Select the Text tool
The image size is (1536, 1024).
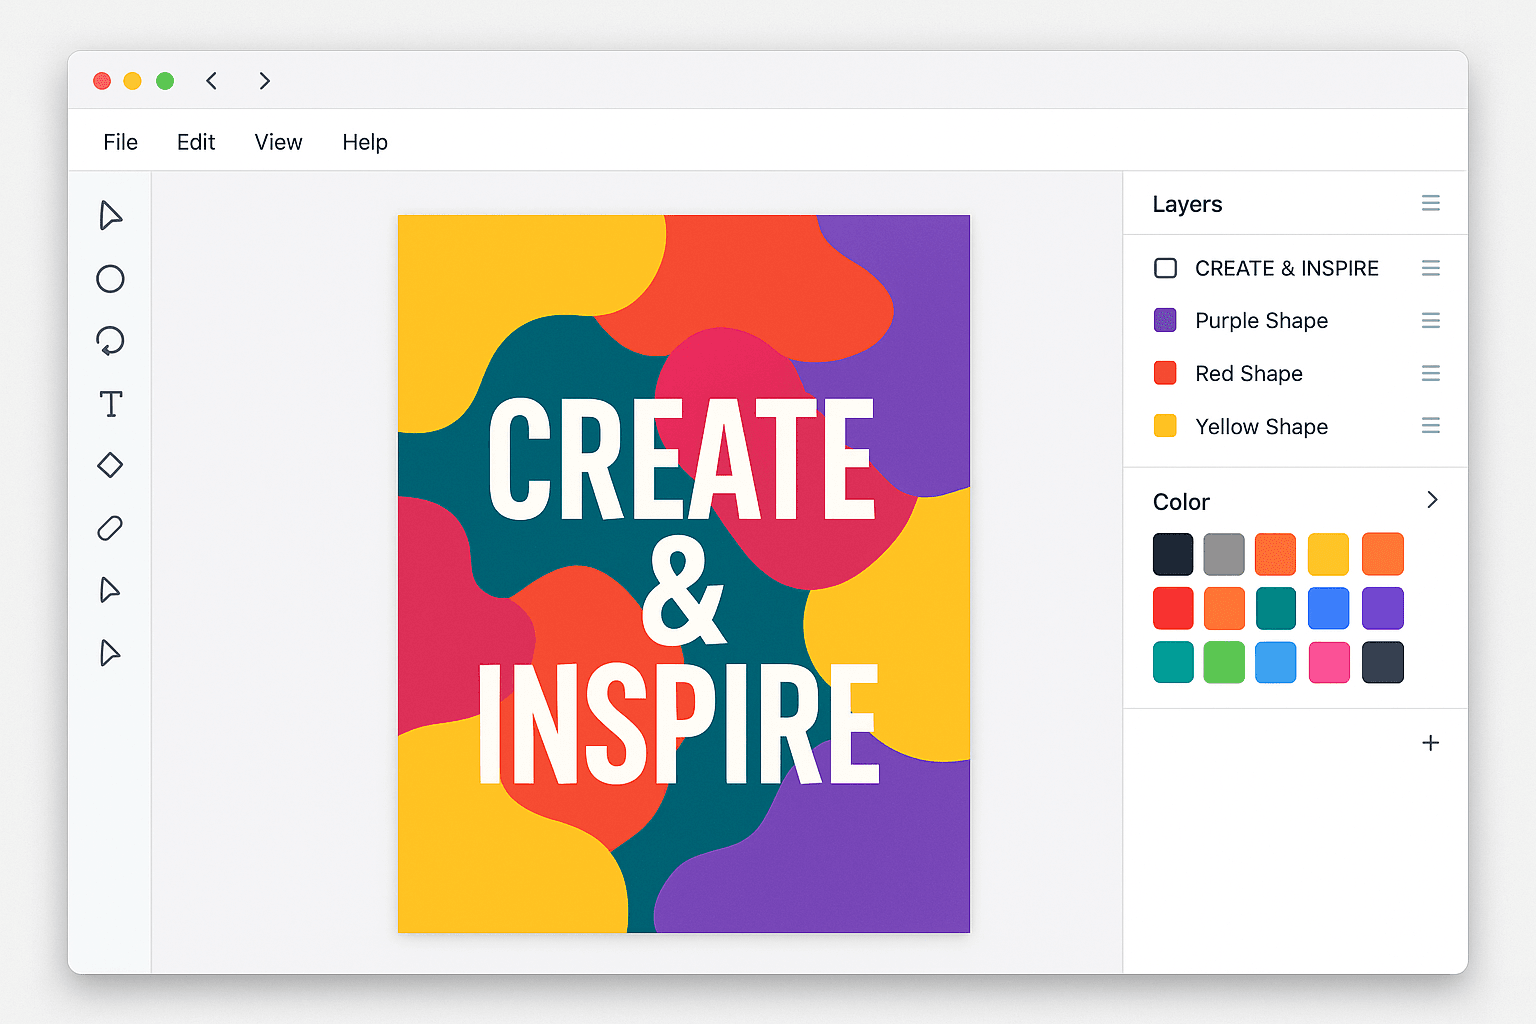110,404
